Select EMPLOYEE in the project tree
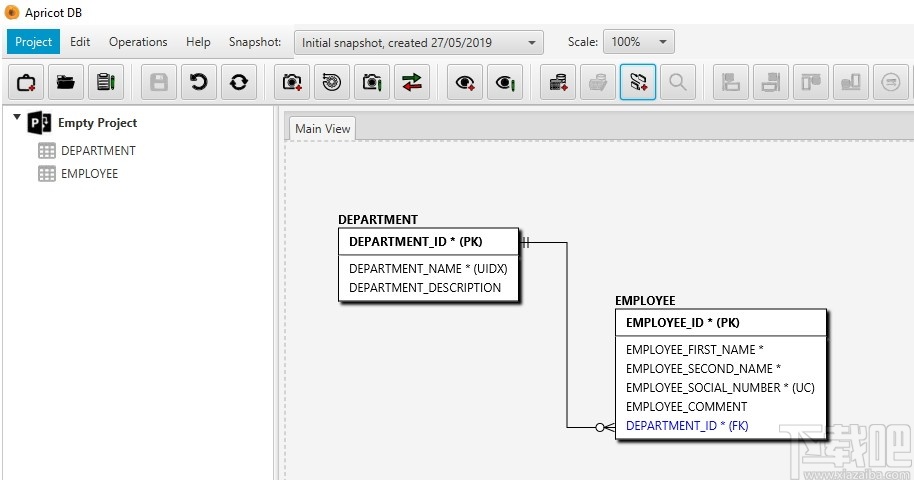The height and width of the screenshot is (480, 914). [89, 173]
